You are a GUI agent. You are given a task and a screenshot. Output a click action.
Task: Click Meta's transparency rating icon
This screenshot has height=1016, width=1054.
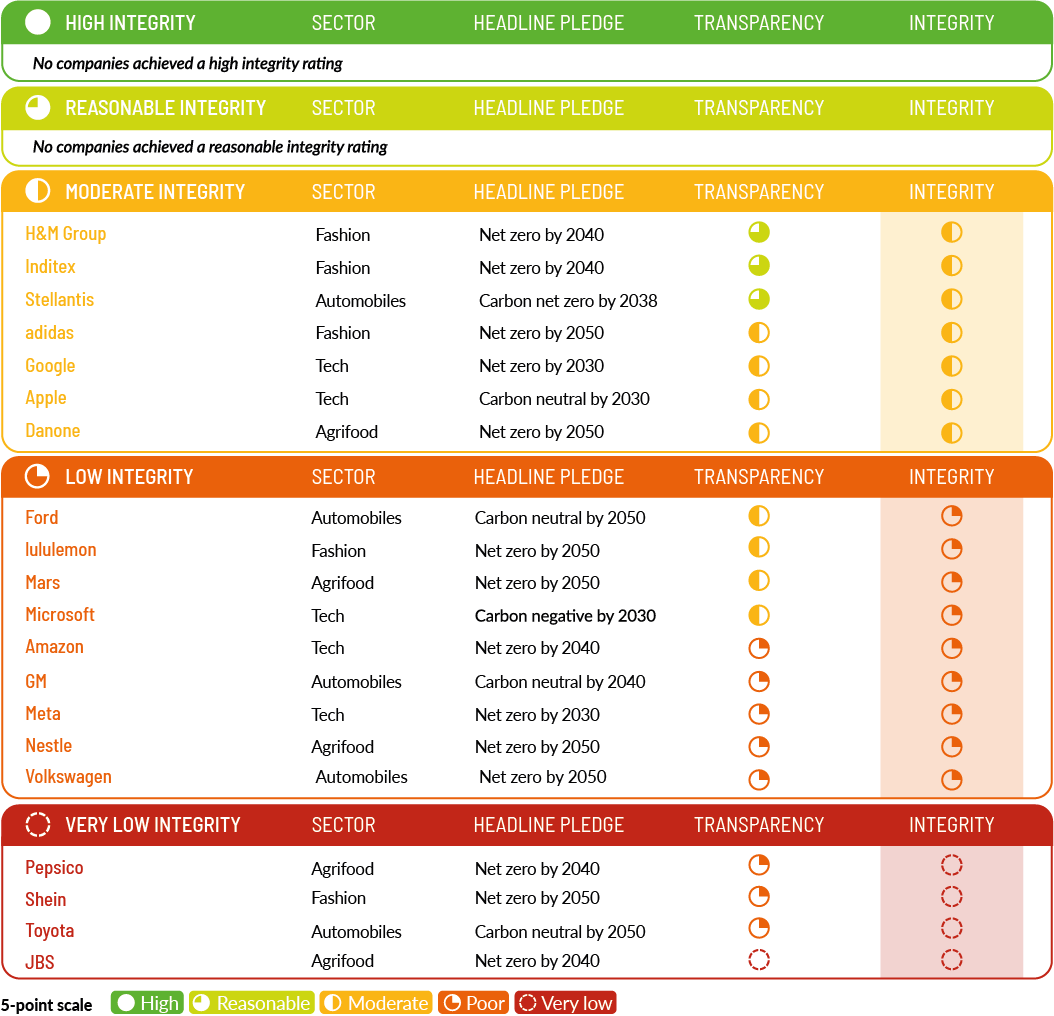coord(759,714)
